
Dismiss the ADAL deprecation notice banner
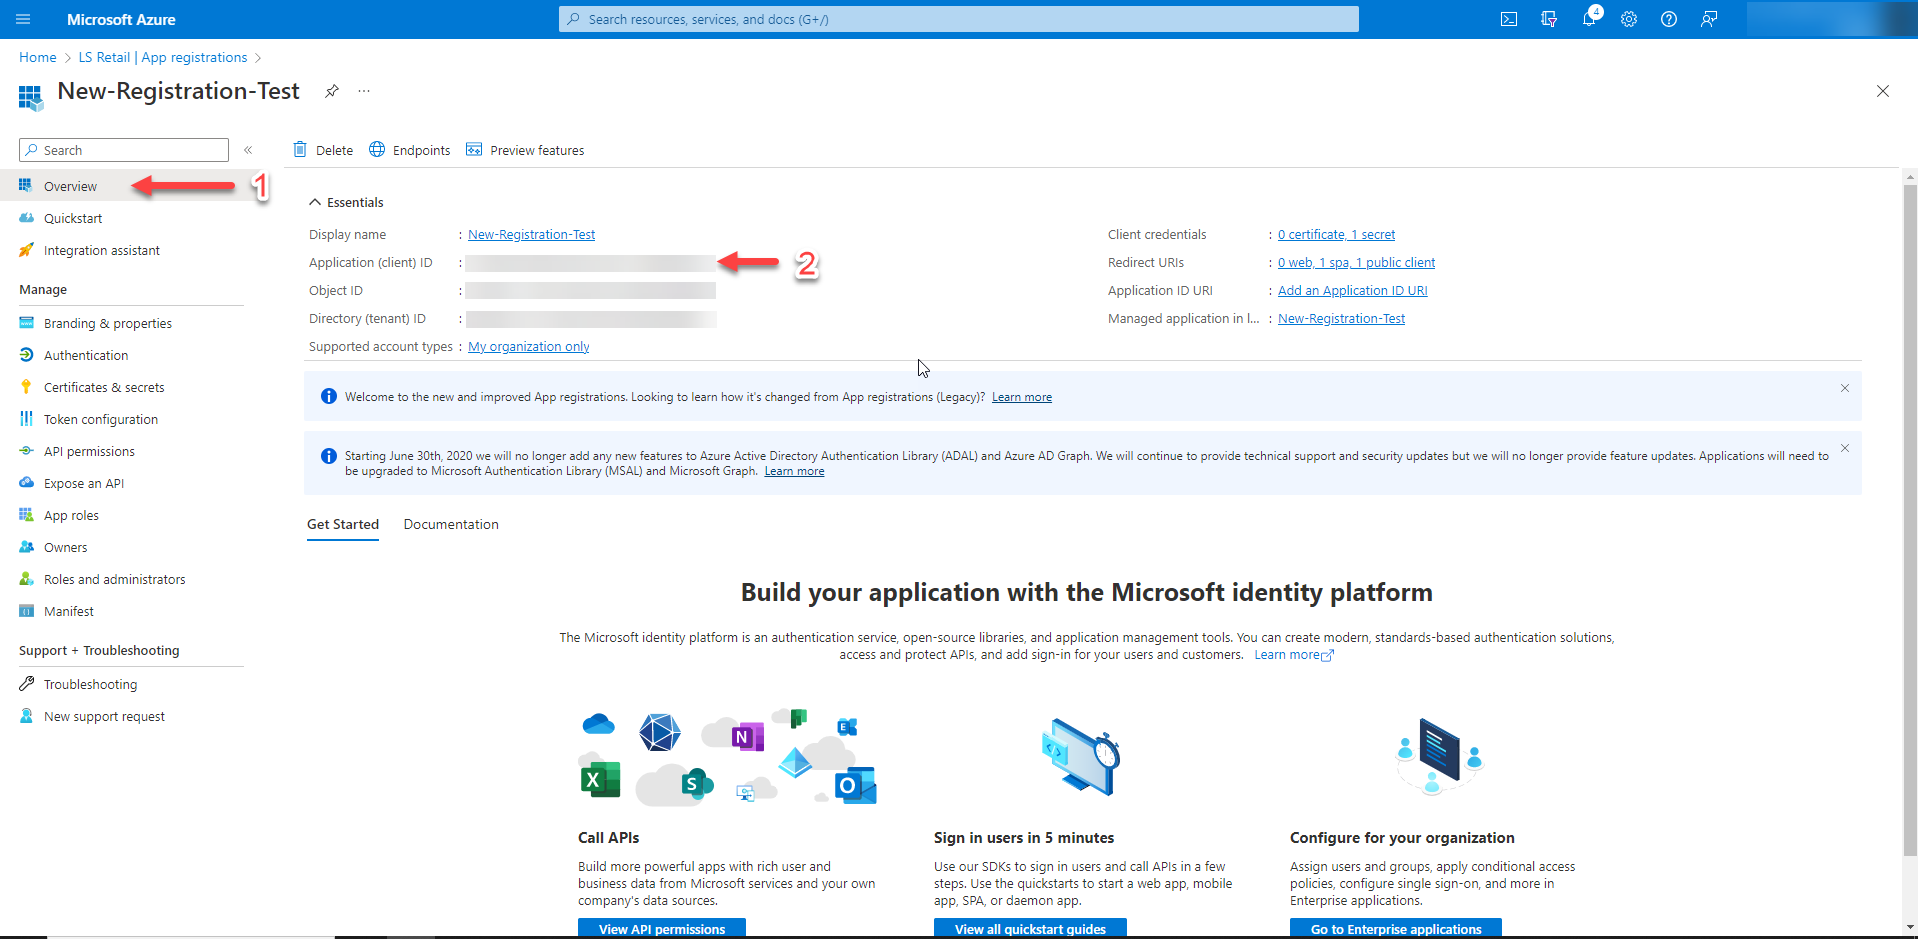coord(1844,448)
